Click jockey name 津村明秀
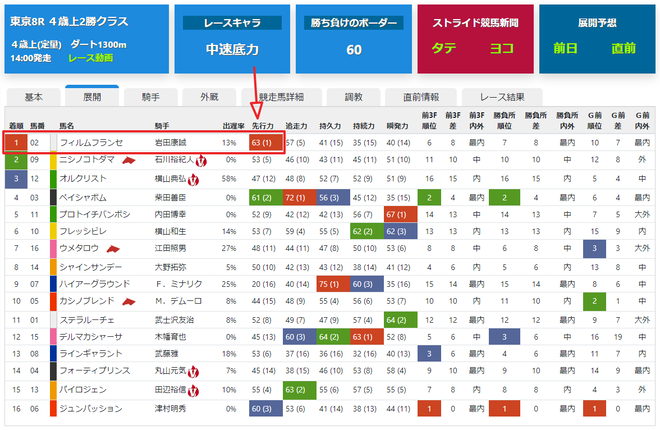 (x=170, y=409)
